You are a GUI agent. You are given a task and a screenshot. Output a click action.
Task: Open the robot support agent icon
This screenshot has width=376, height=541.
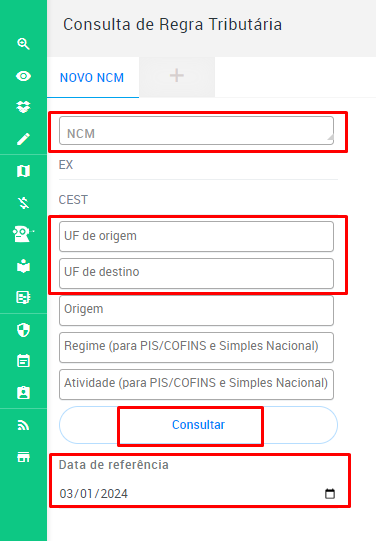click(x=23, y=234)
